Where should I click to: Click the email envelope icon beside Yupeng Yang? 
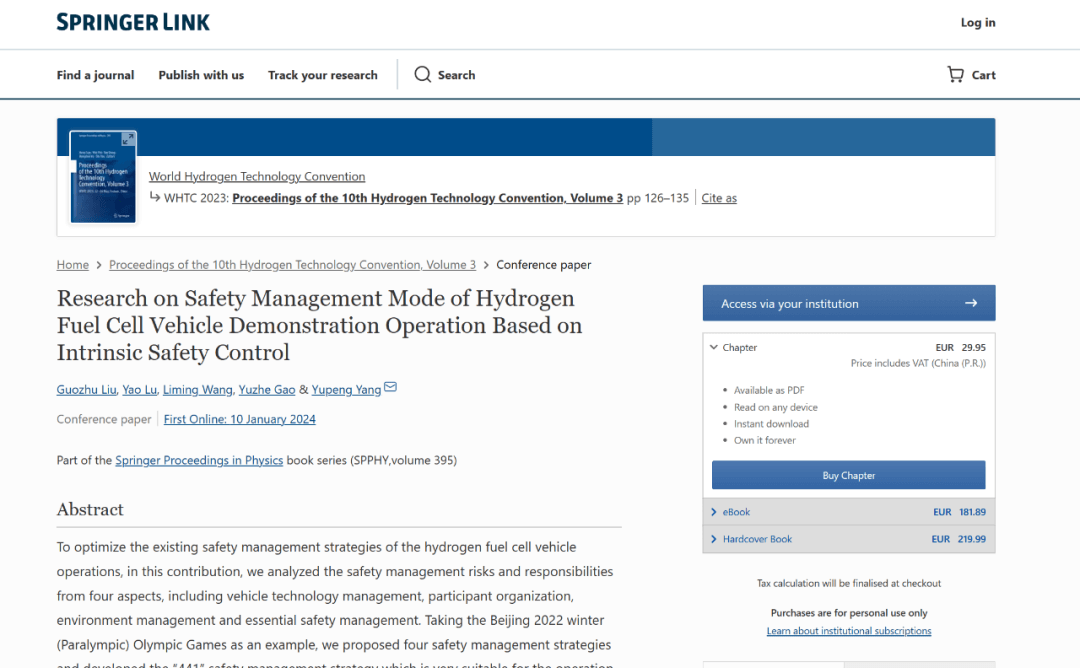(x=391, y=388)
